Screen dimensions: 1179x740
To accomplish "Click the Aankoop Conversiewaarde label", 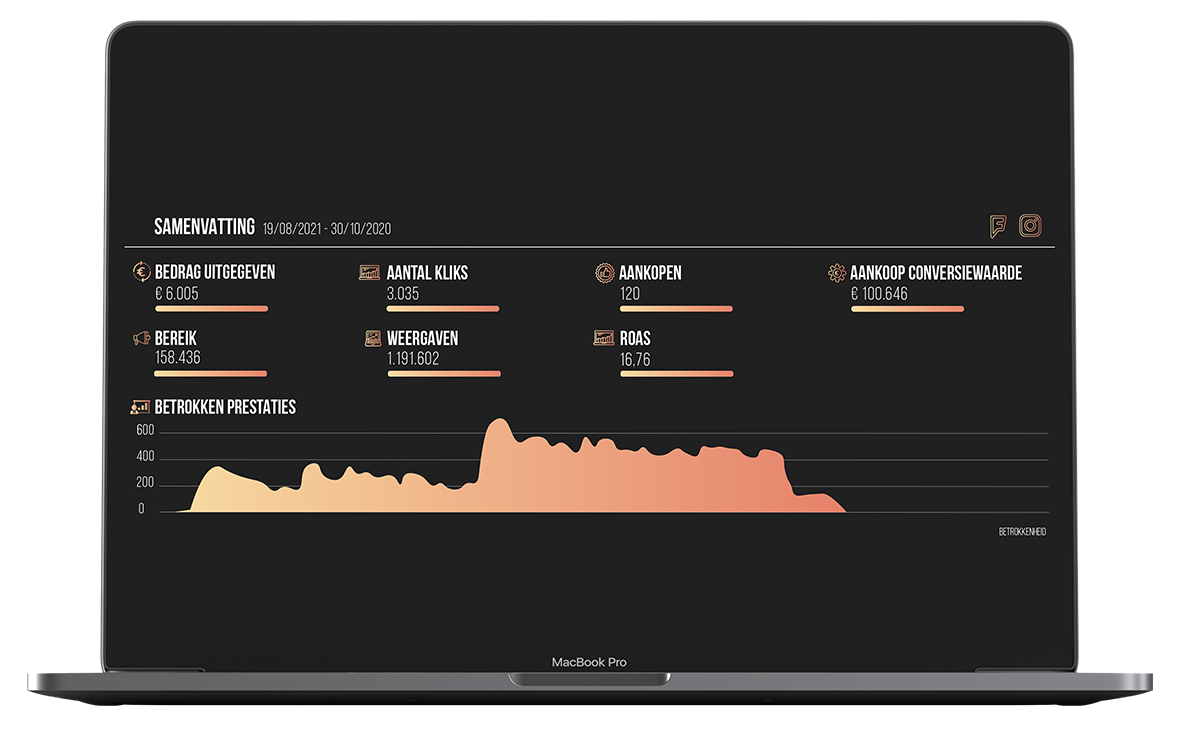I will [936, 273].
